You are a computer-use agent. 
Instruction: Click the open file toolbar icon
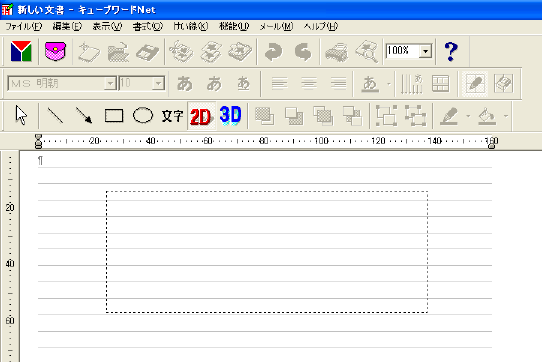[118, 52]
